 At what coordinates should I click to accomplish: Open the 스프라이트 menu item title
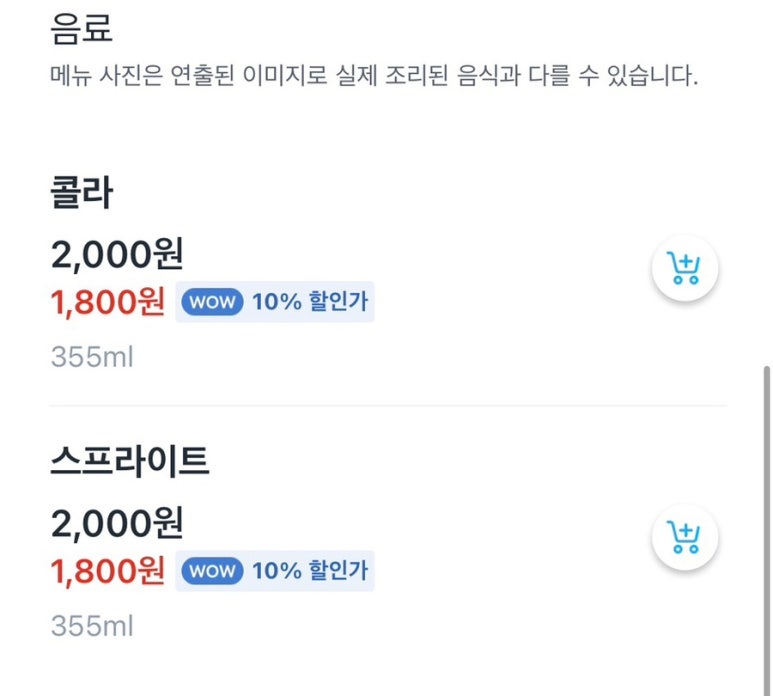click(x=130, y=462)
